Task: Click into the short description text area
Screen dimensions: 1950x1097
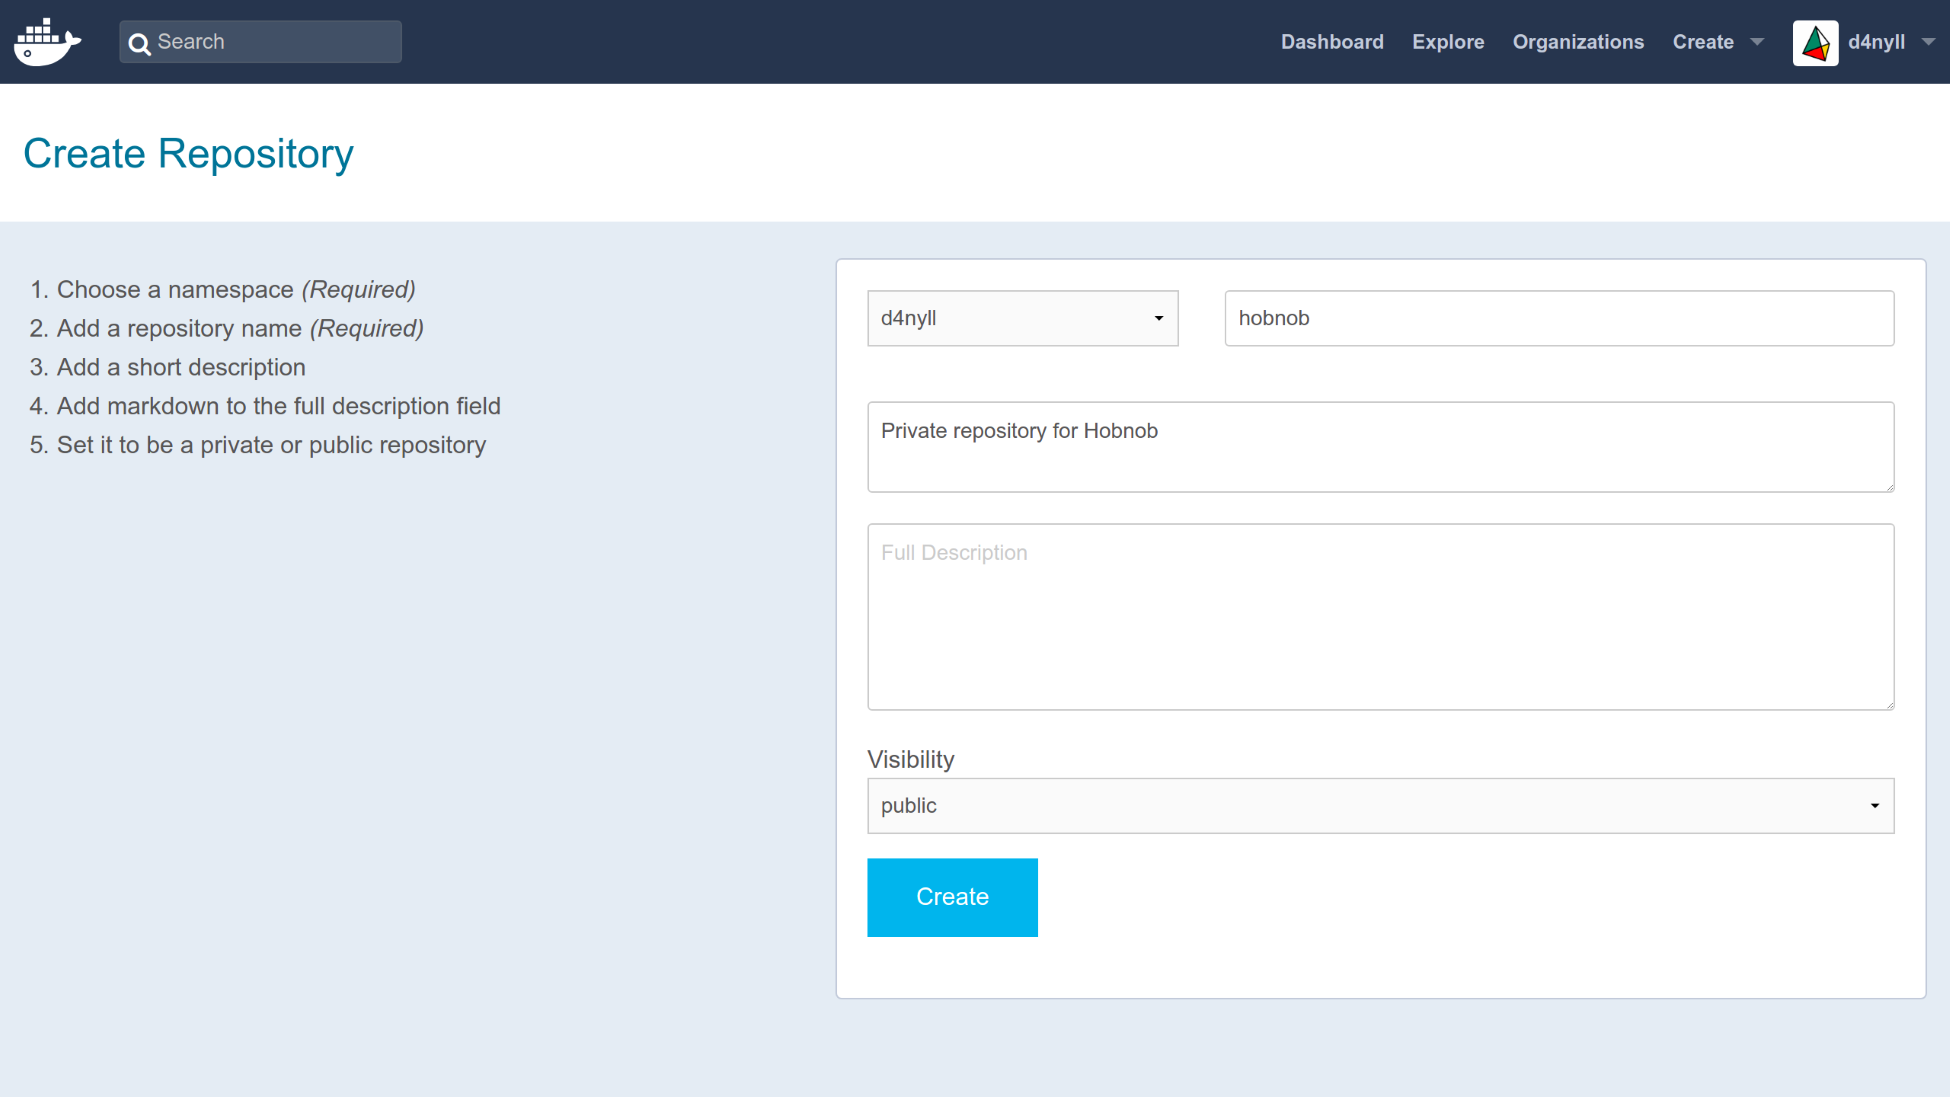Action: click(1380, 447)
